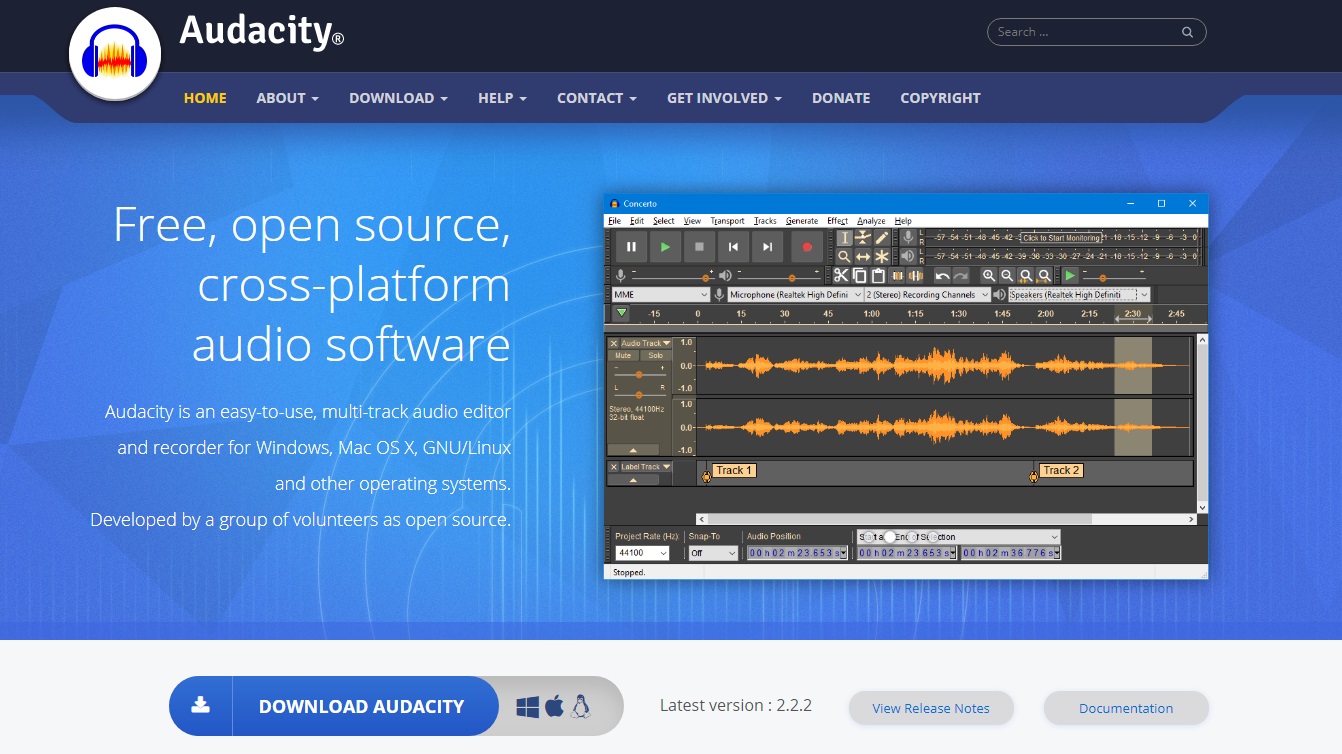Click the red Record button in Audacity

[x=806, y=246]
